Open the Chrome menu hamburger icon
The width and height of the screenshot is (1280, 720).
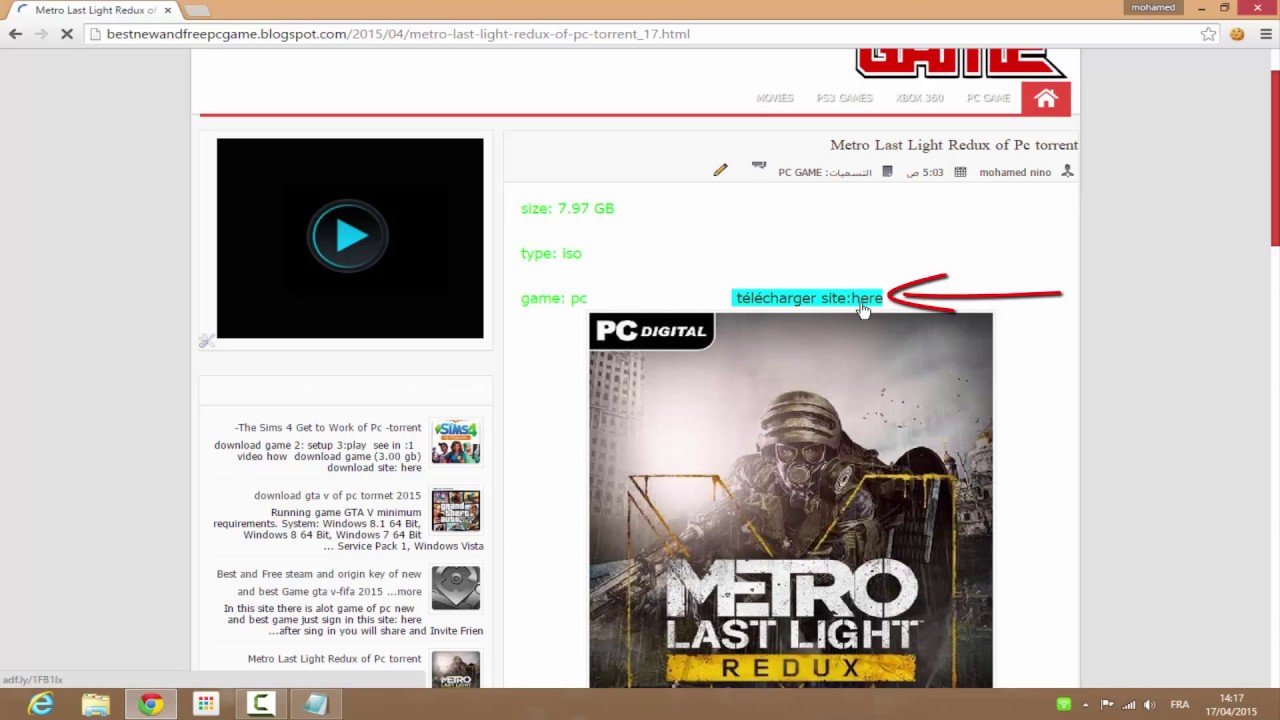[1264, 34]
